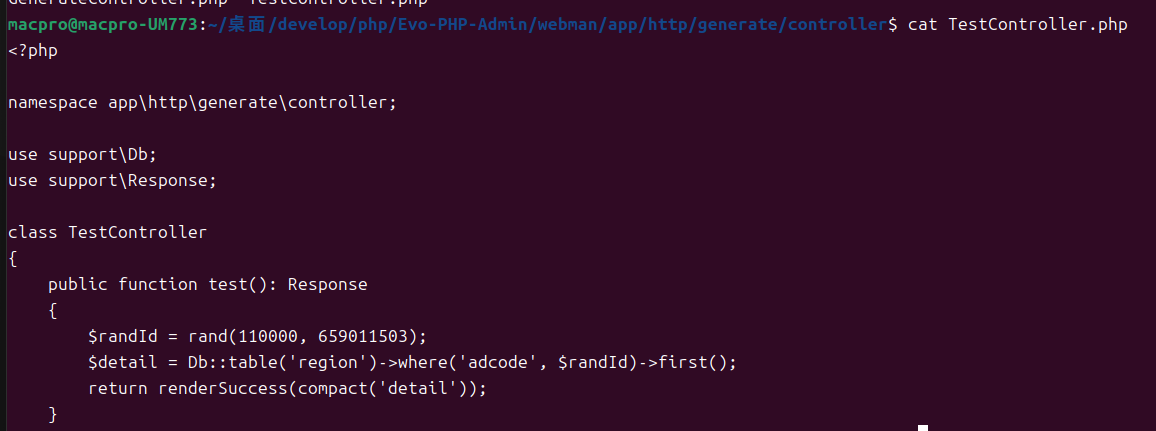Click the macpro@macpro-UM773 prompt username
The height and width of the screenshot is (431, 1156).
point(103,25)
